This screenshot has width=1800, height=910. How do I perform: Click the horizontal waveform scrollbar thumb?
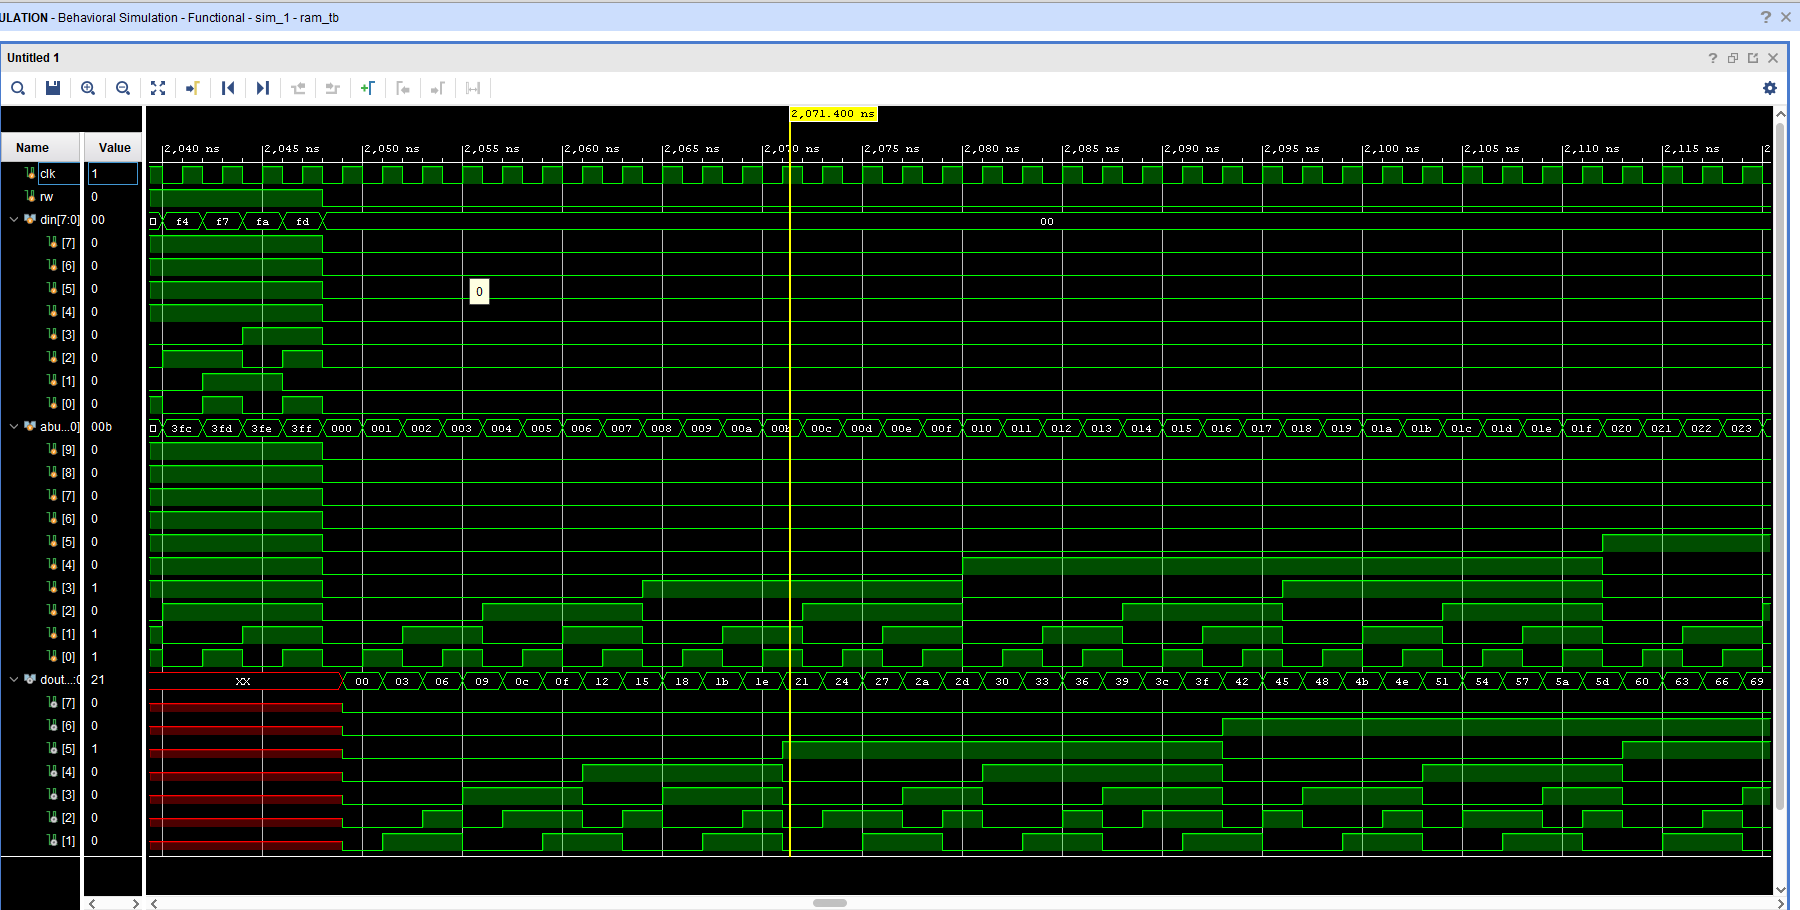click(x=830, y=903)
